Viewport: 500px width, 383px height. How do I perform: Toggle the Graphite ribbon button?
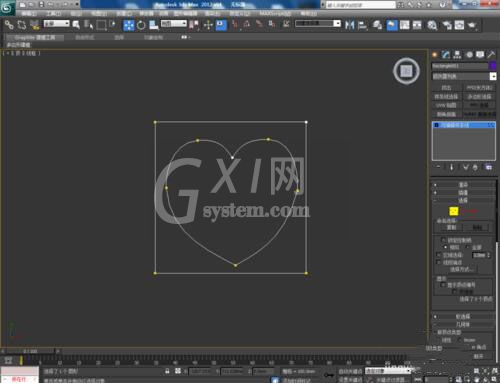coord(392,25)
